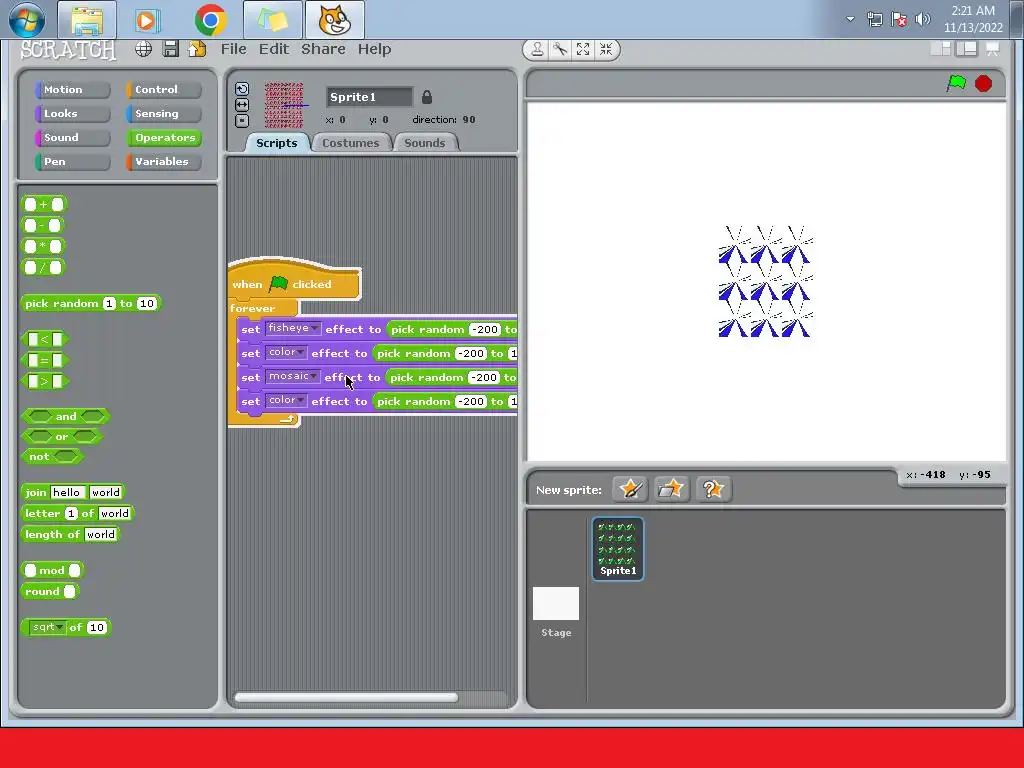Open the Help menu

pyautogui.click(x=374, y=49)
